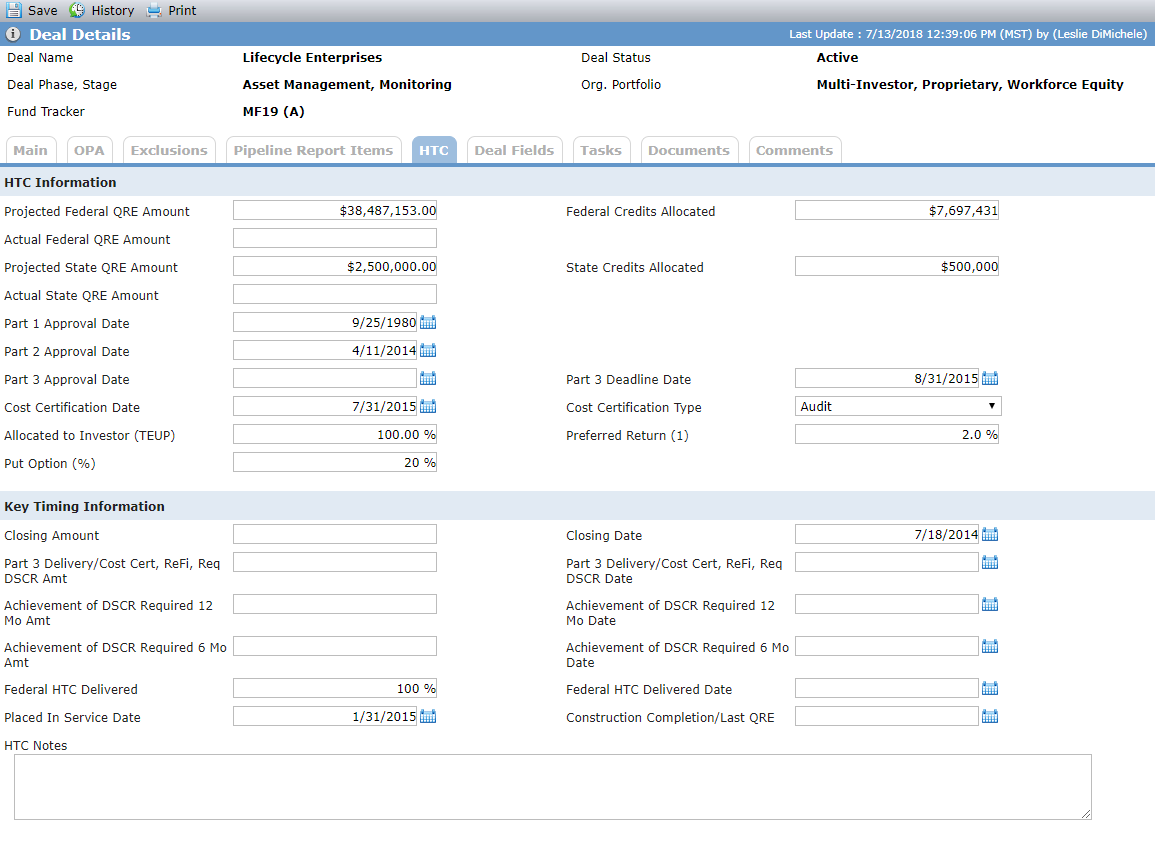
Task: Click the Put Option (%) field
Action: click(335, 463)
